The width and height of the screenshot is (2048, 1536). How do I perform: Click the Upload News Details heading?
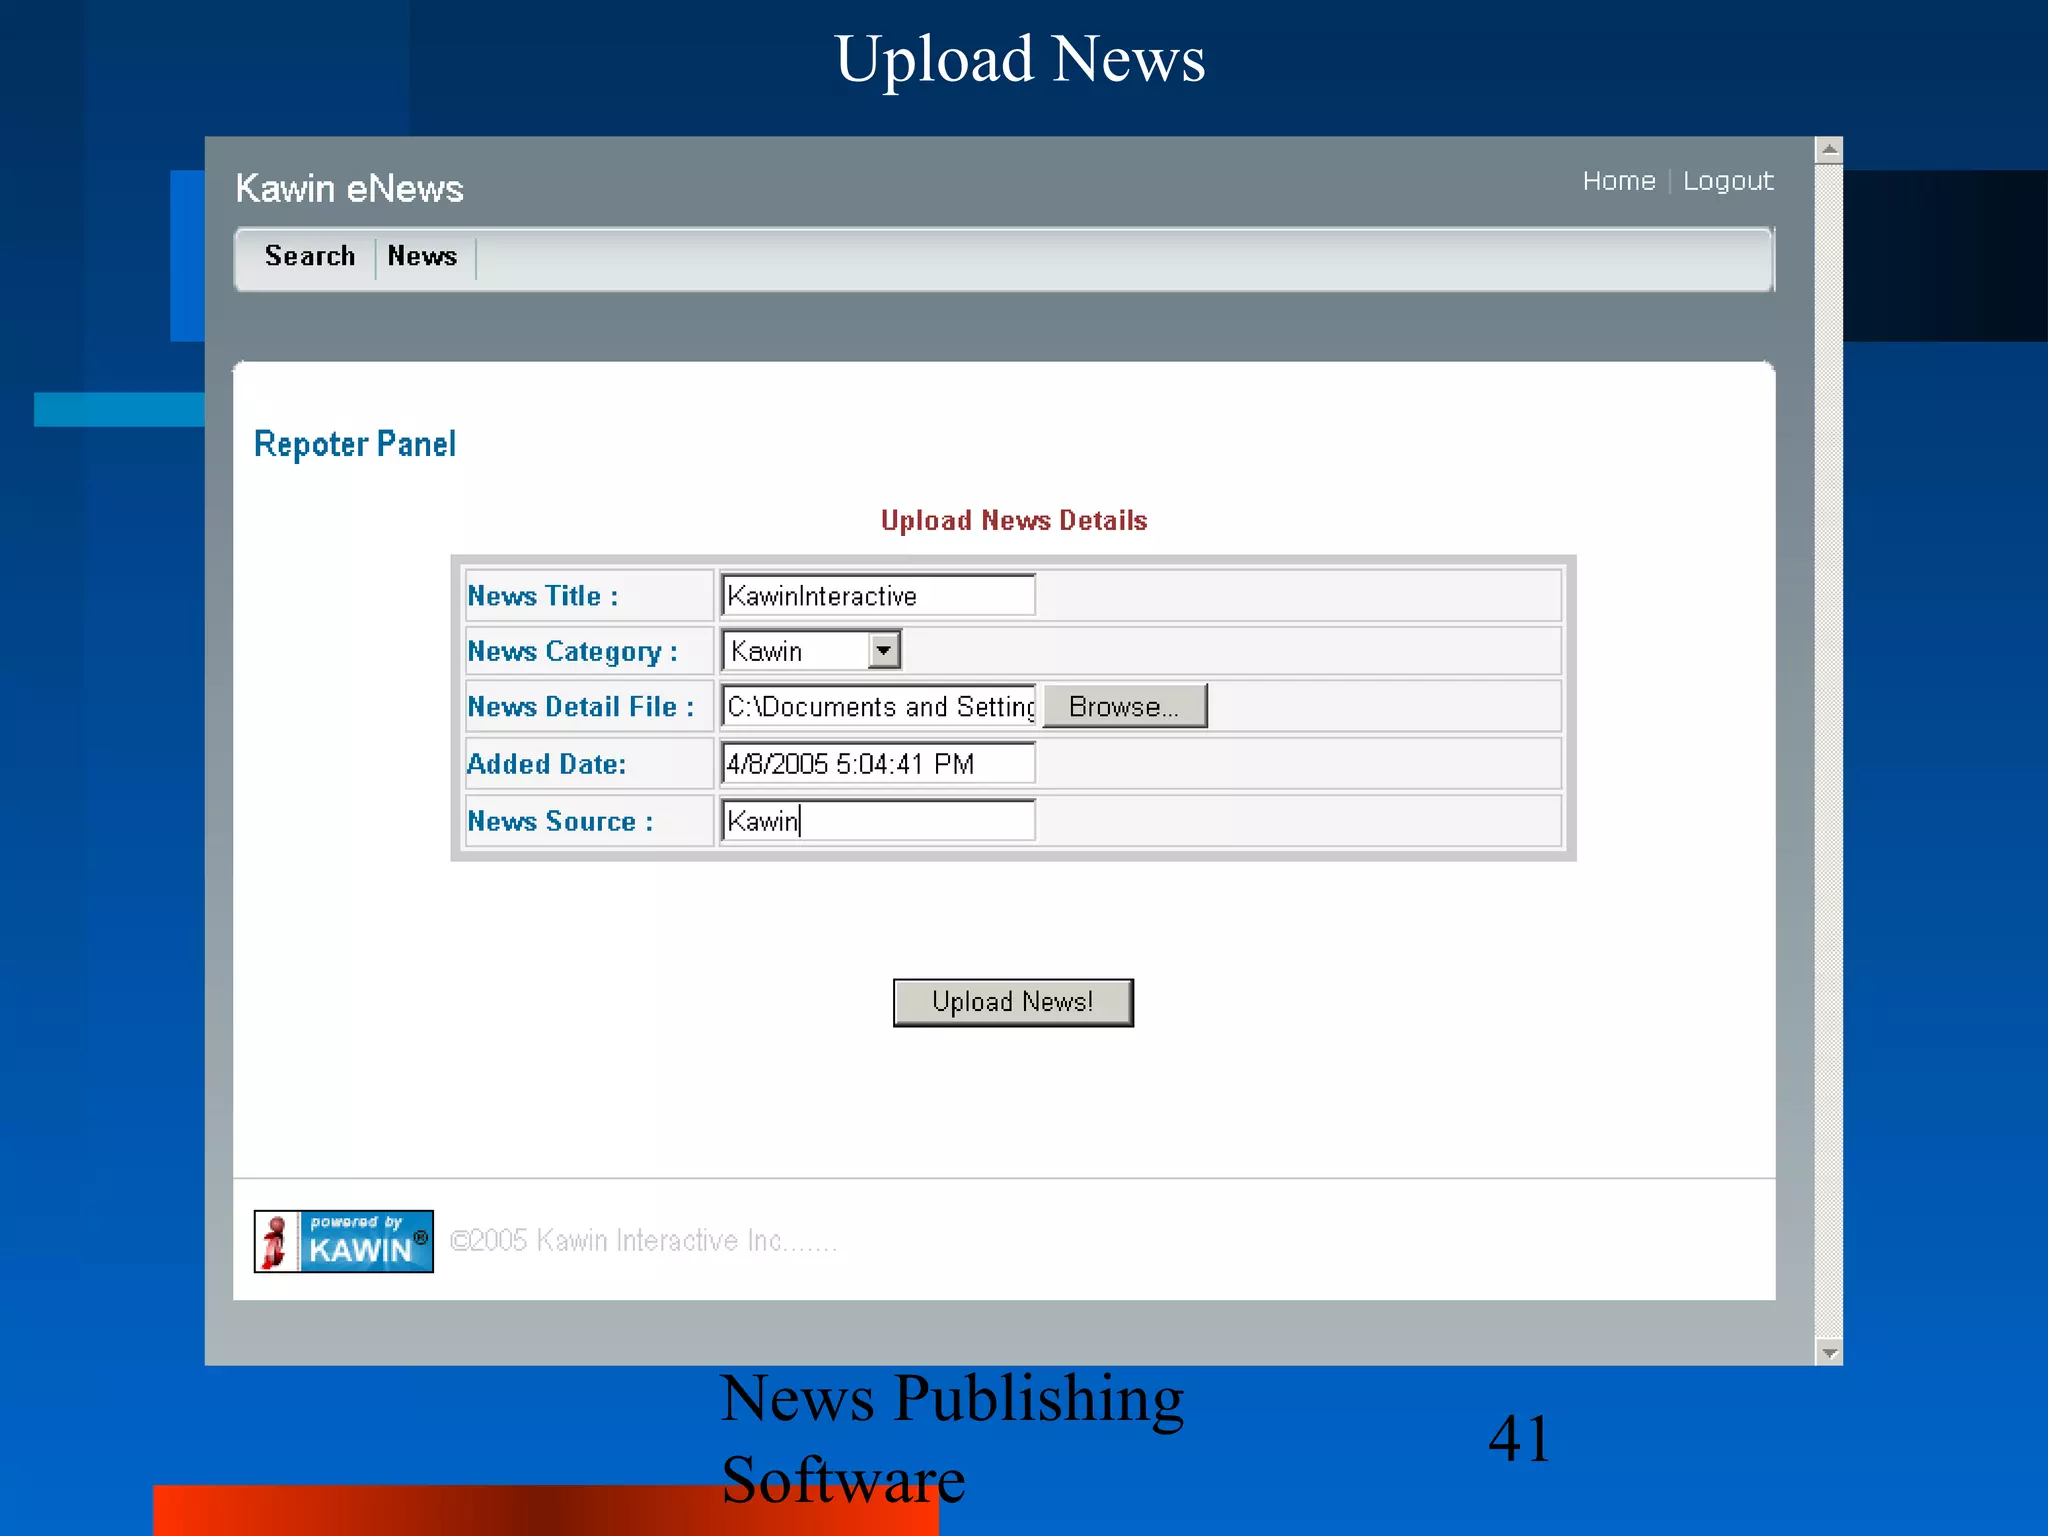click(1014, 520)
